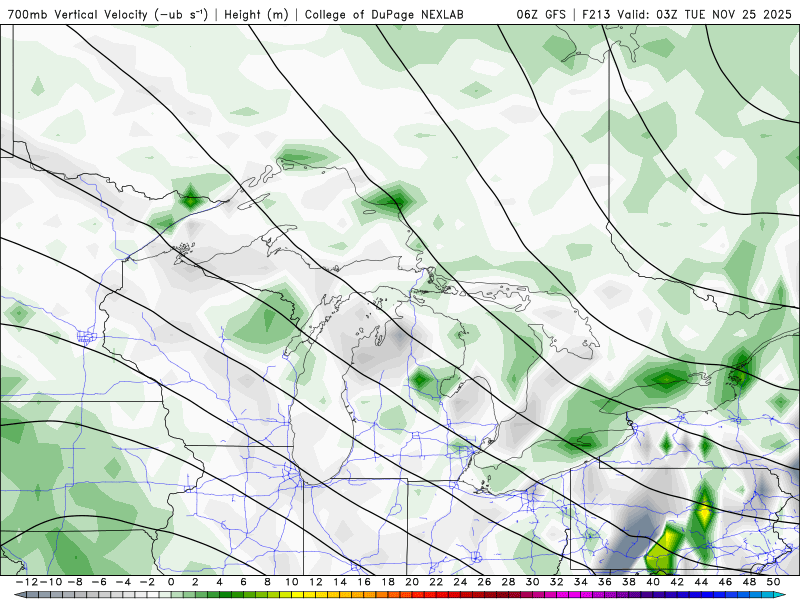Image resolution: width=800 pixels, height=600 pixels.
Task: Click the '-6' colorbar scale label
Action: (99, 582)
